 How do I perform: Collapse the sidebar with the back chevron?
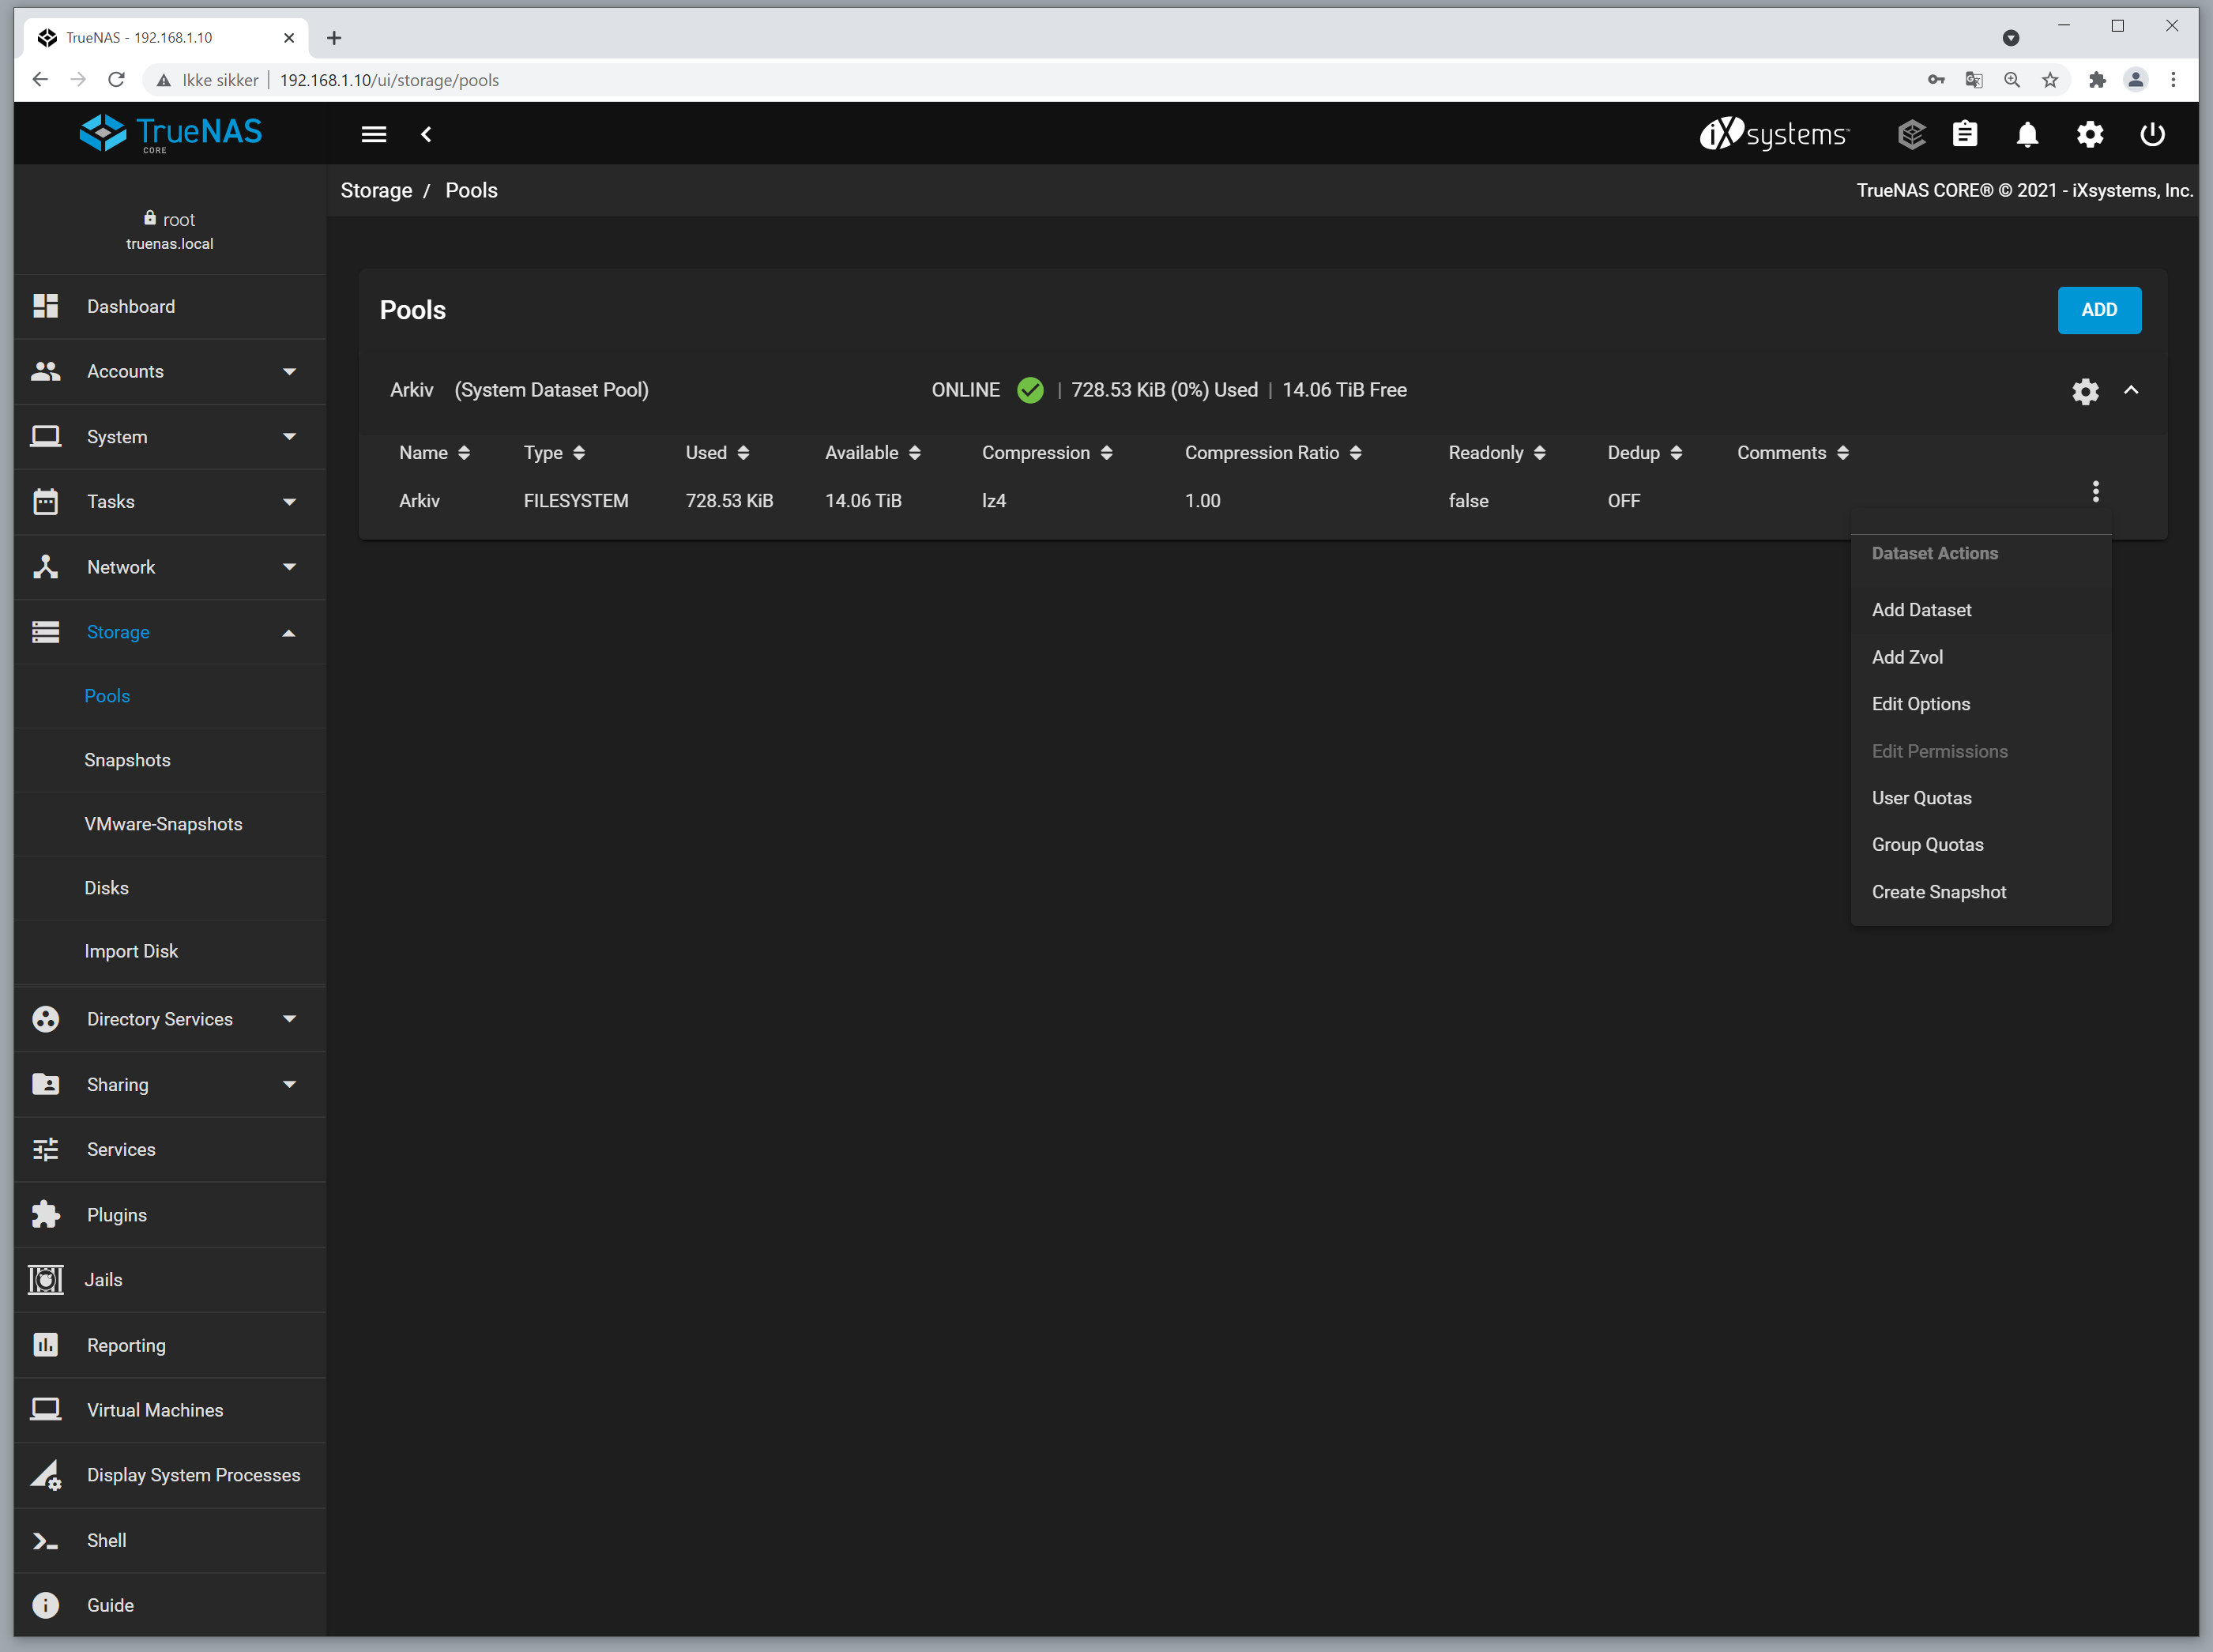click(x=426, y=134)
